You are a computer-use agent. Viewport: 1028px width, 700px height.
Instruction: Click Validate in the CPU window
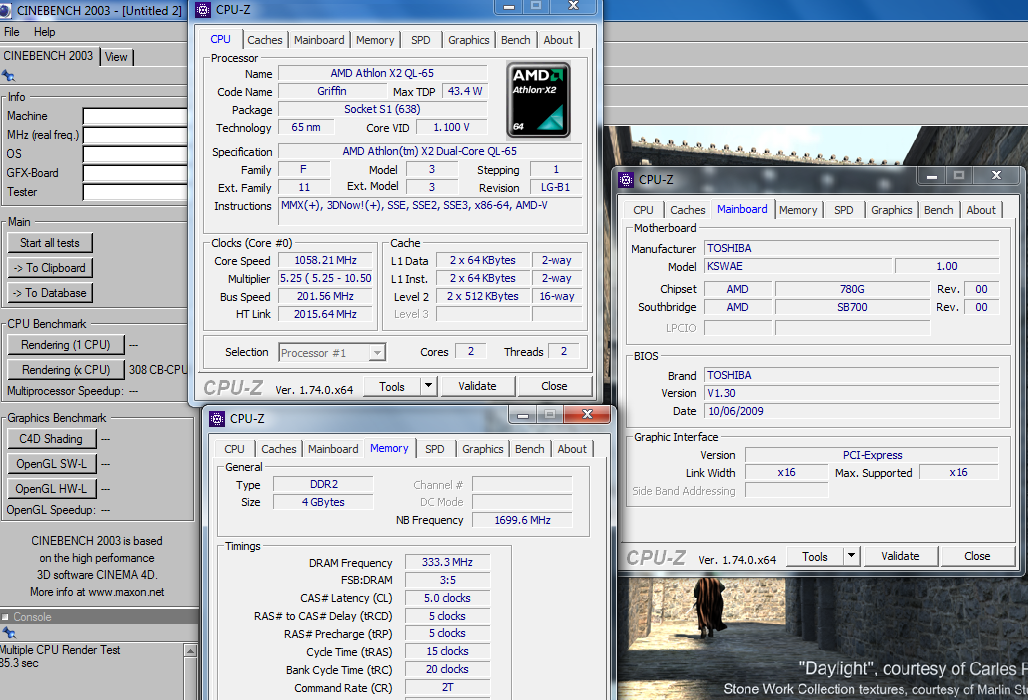click(x=477, y=386)
